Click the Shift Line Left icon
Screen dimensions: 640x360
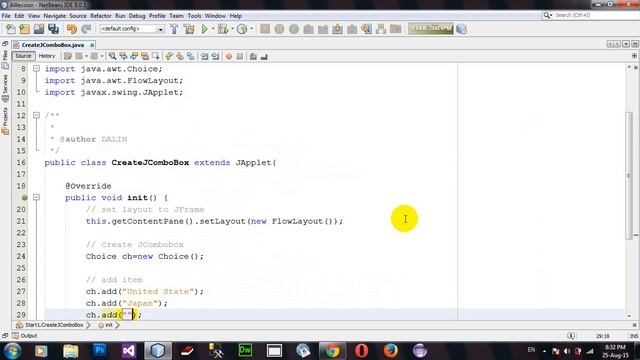pyautogui.click(x=204, y=56)
